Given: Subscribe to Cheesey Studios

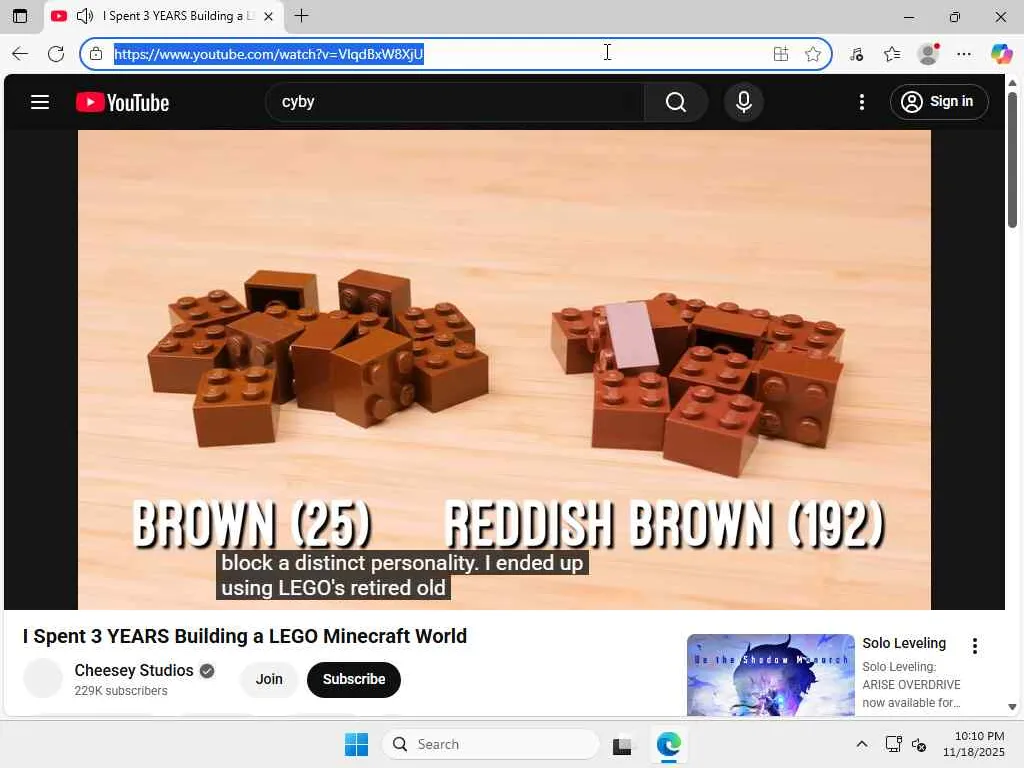Looking at the screenshot, I should (x=353, y=679).
